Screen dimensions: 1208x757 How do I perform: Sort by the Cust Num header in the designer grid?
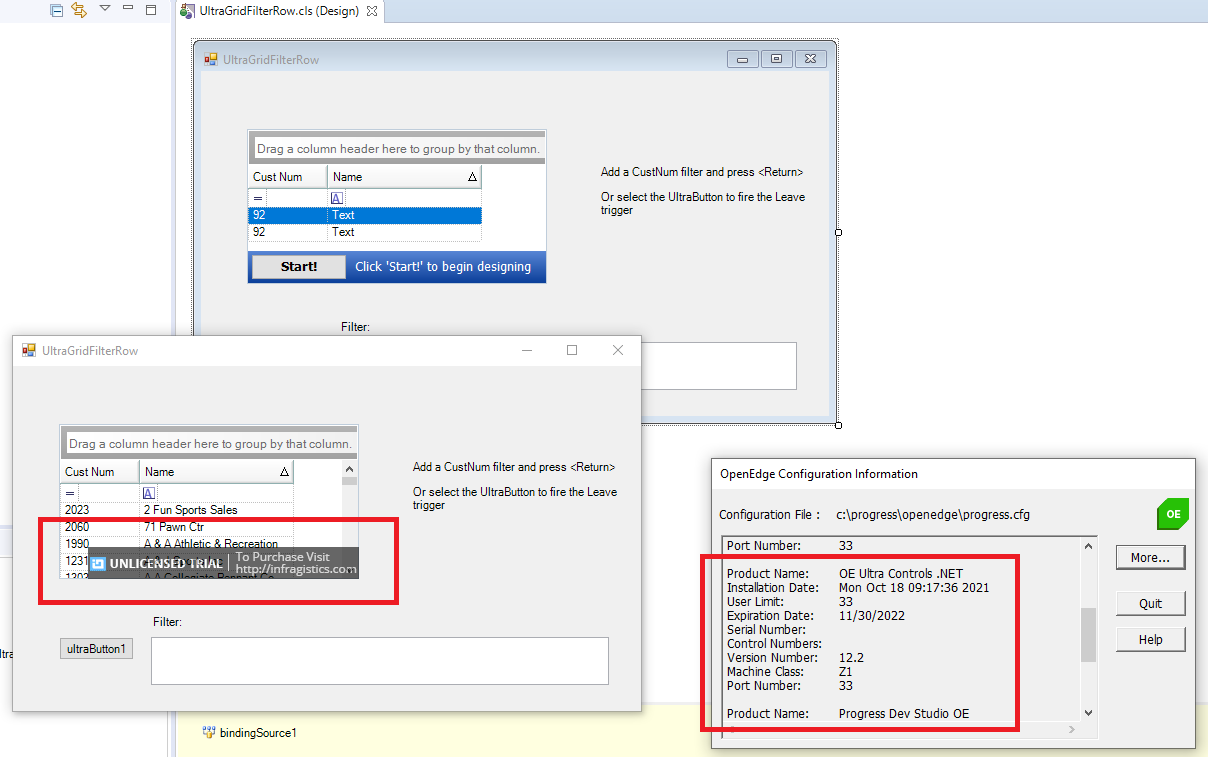click(288, 177)
